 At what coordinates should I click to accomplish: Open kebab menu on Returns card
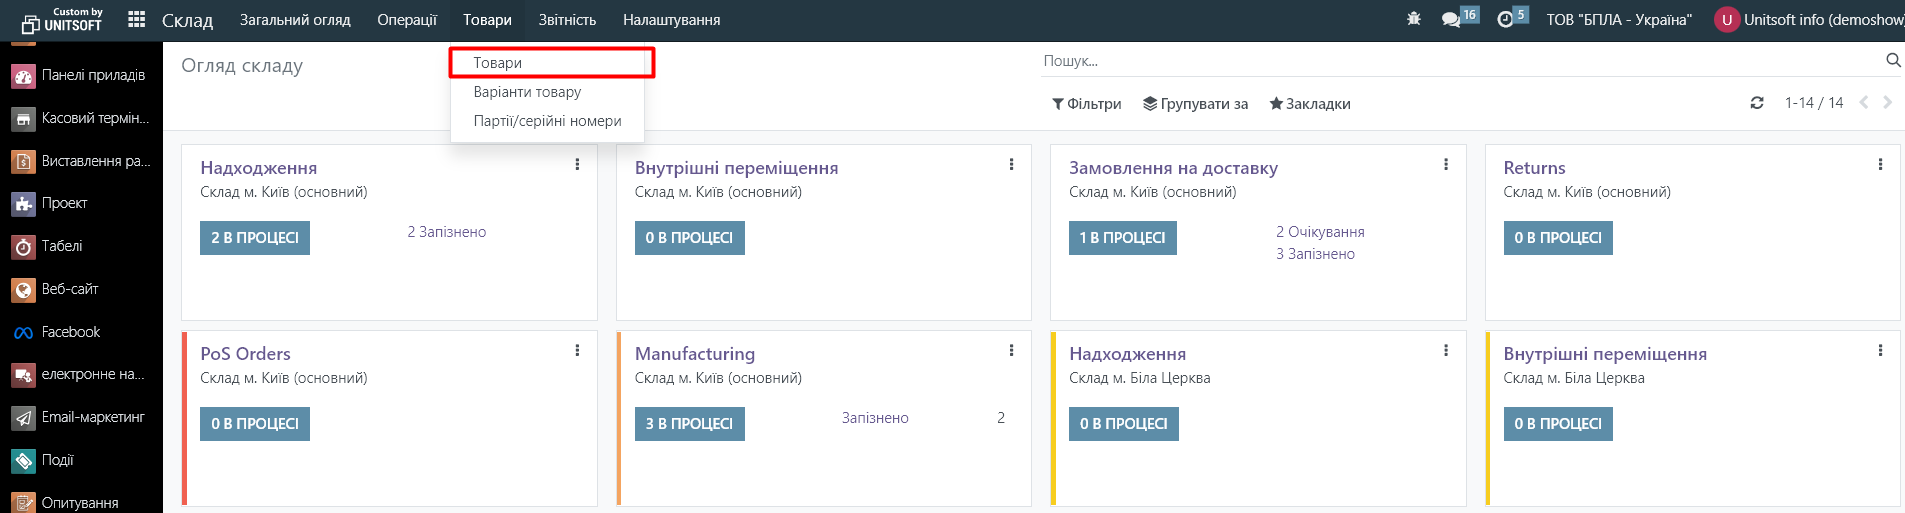(1880, 164)
